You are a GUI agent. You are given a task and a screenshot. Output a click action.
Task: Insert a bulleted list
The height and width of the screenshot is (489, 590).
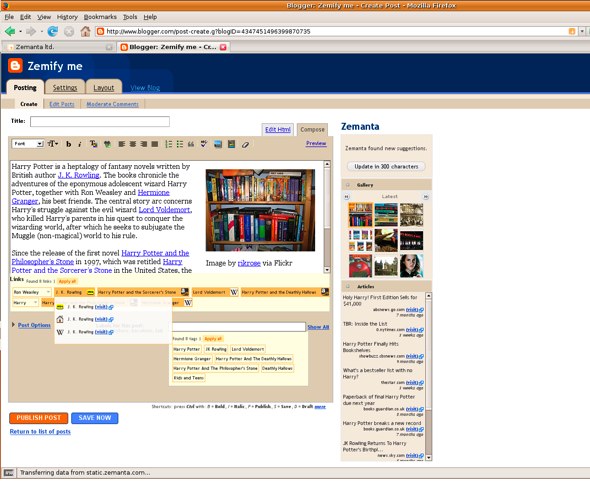tap(180, 144)
